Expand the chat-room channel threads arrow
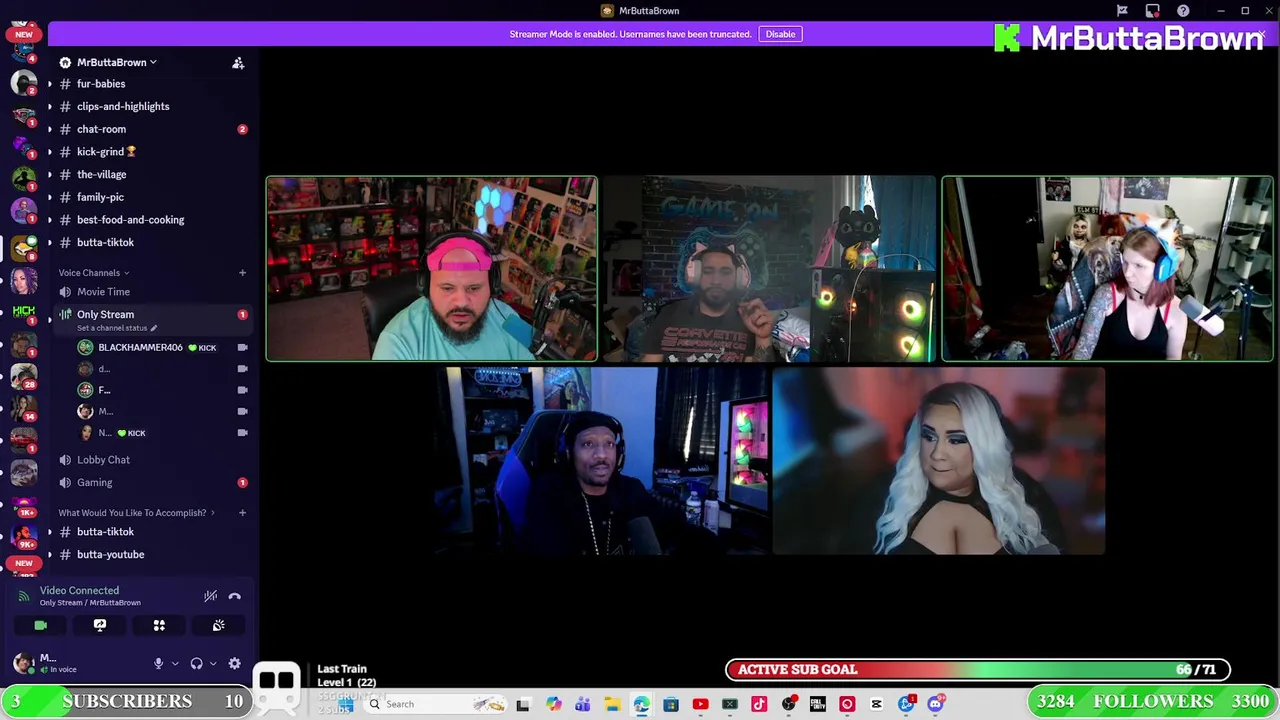Viewport: 1280px width, 720px height. (50, 129)
